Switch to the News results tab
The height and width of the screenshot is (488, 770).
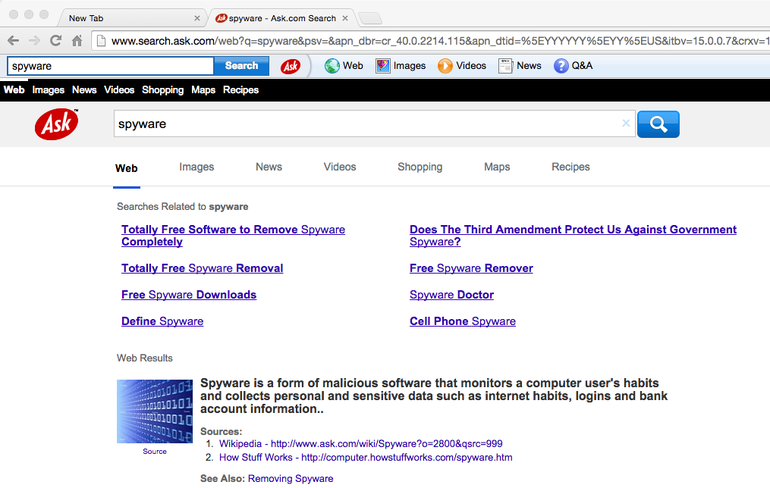tap(269, 167)
